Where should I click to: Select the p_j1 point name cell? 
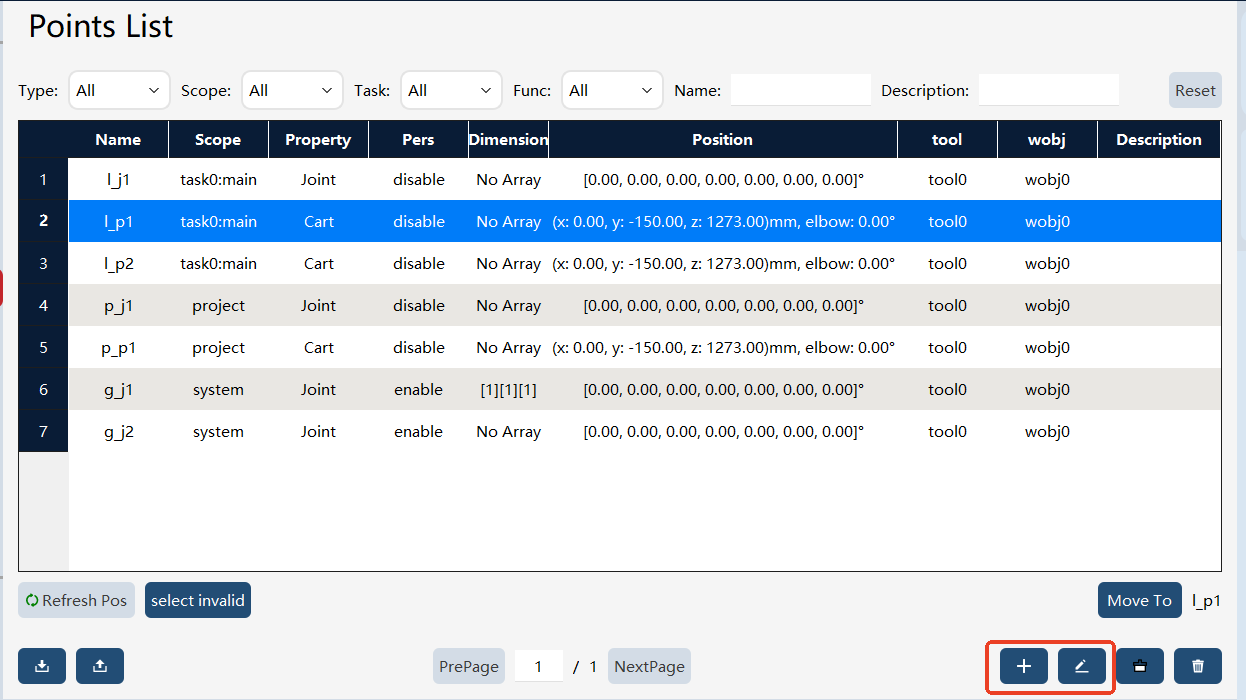click(118, 306)
